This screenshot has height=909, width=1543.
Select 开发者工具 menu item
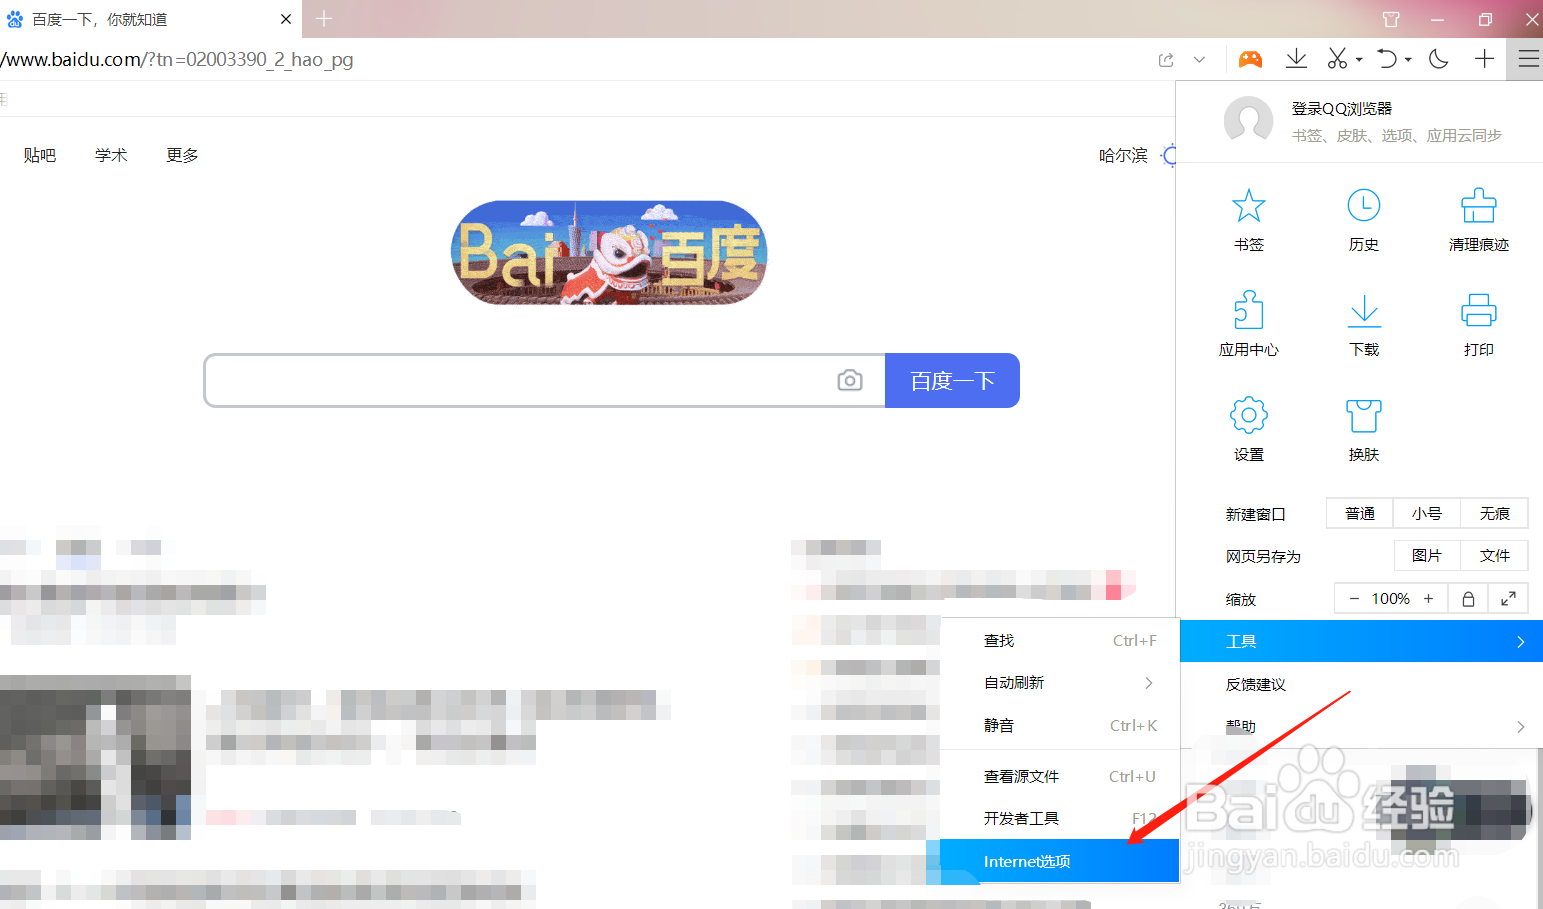(1060, 818)
